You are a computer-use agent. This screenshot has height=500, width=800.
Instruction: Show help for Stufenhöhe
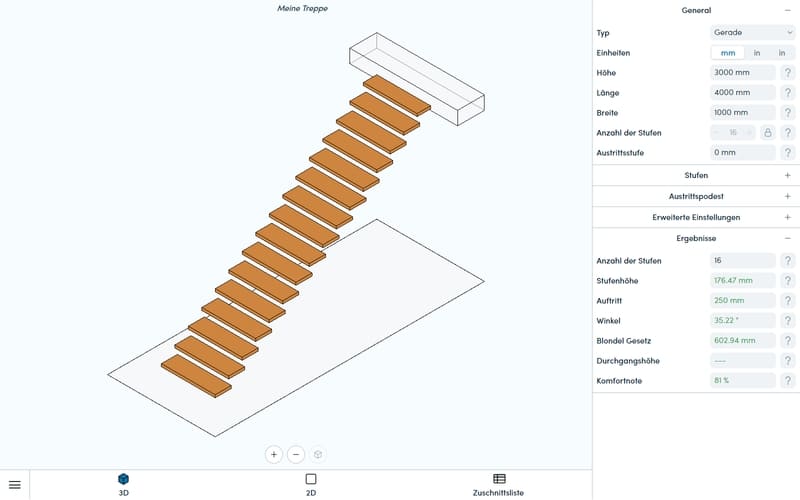(x=788, y=280)
